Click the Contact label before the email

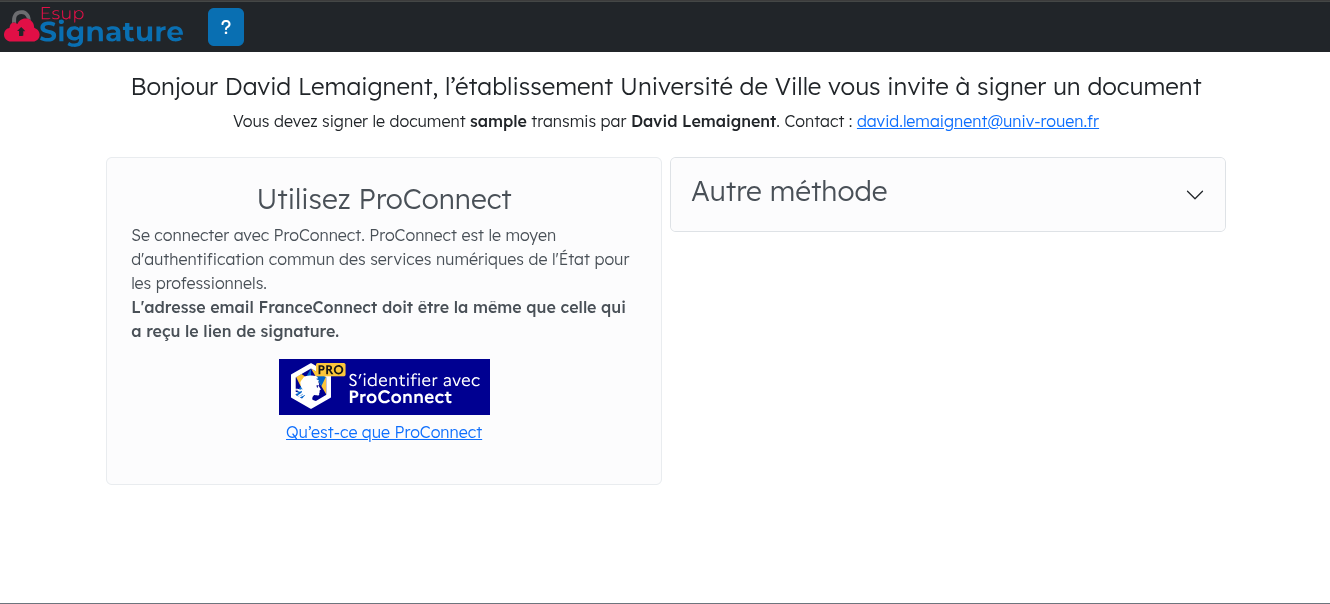pyautogui.click(x=817, y=122)
